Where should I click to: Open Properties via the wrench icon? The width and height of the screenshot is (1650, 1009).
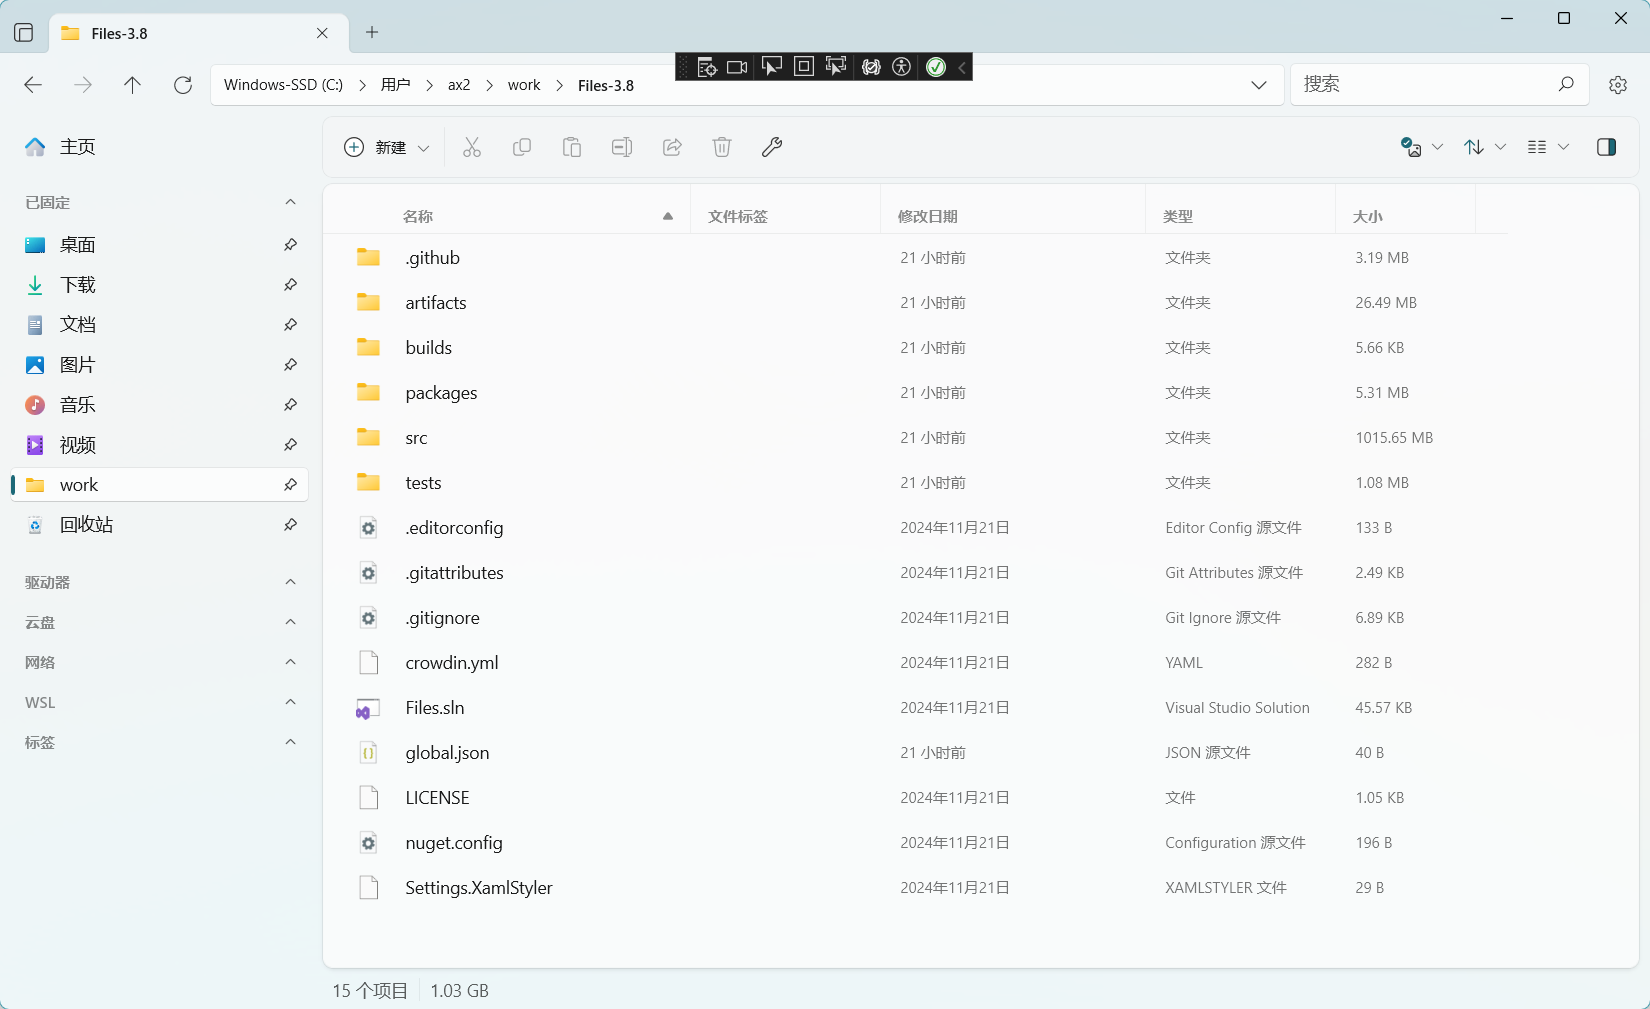click(772, 148)
